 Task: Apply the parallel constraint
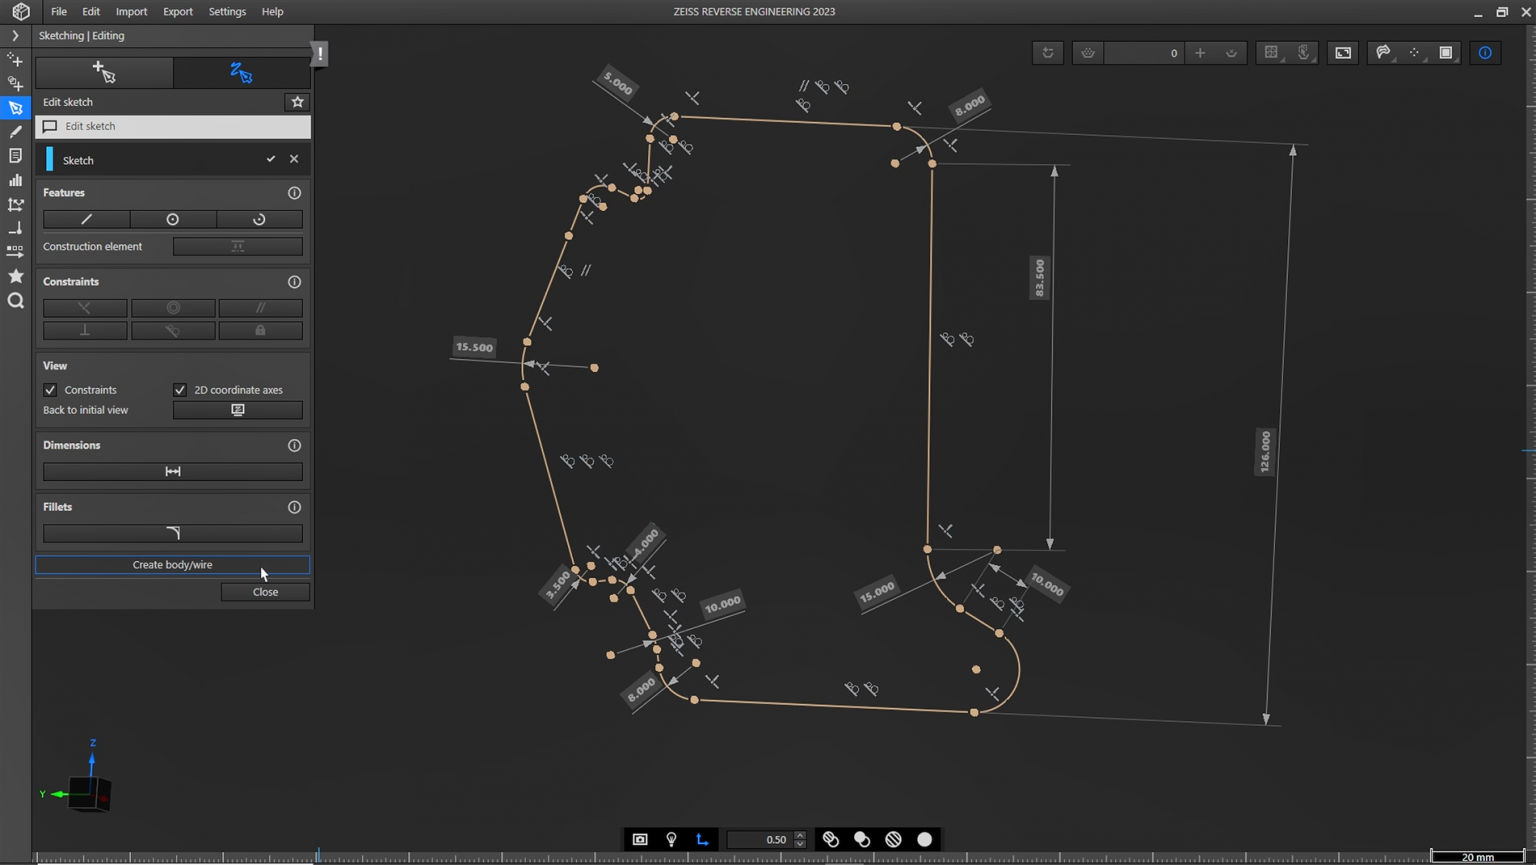[260, 308]
